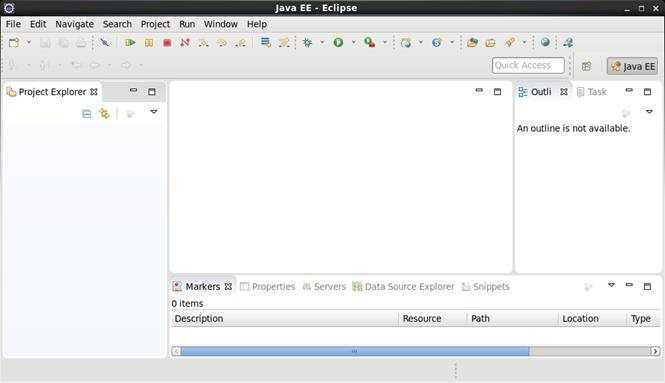The image size is (665, 383).
Task: Maximize the Project Explorer panel
Action: click(152, 92)
